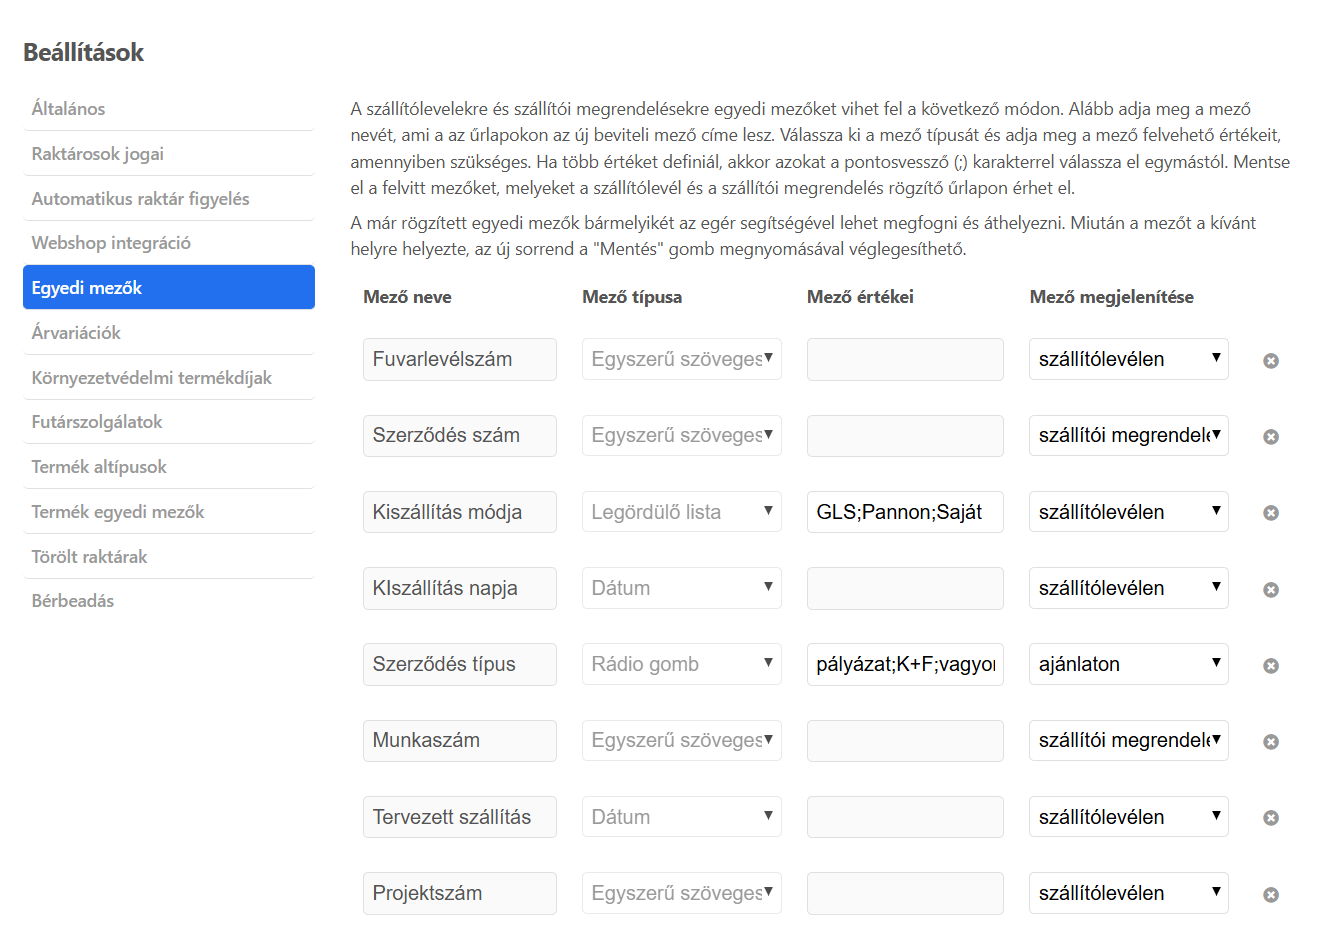1317x926 pixels.
Task: Click the KIszállítás napja name field
Action: click(460, 588)
